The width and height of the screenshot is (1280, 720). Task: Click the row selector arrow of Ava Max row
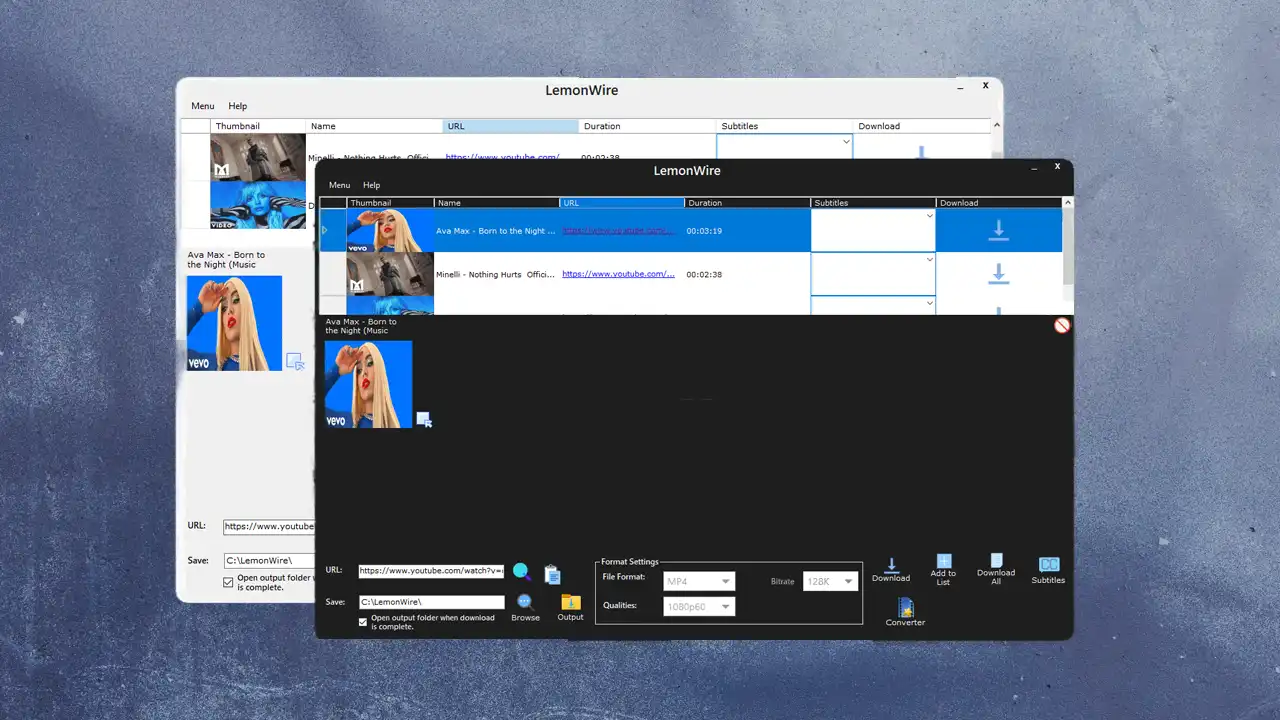tap(324, 230)
